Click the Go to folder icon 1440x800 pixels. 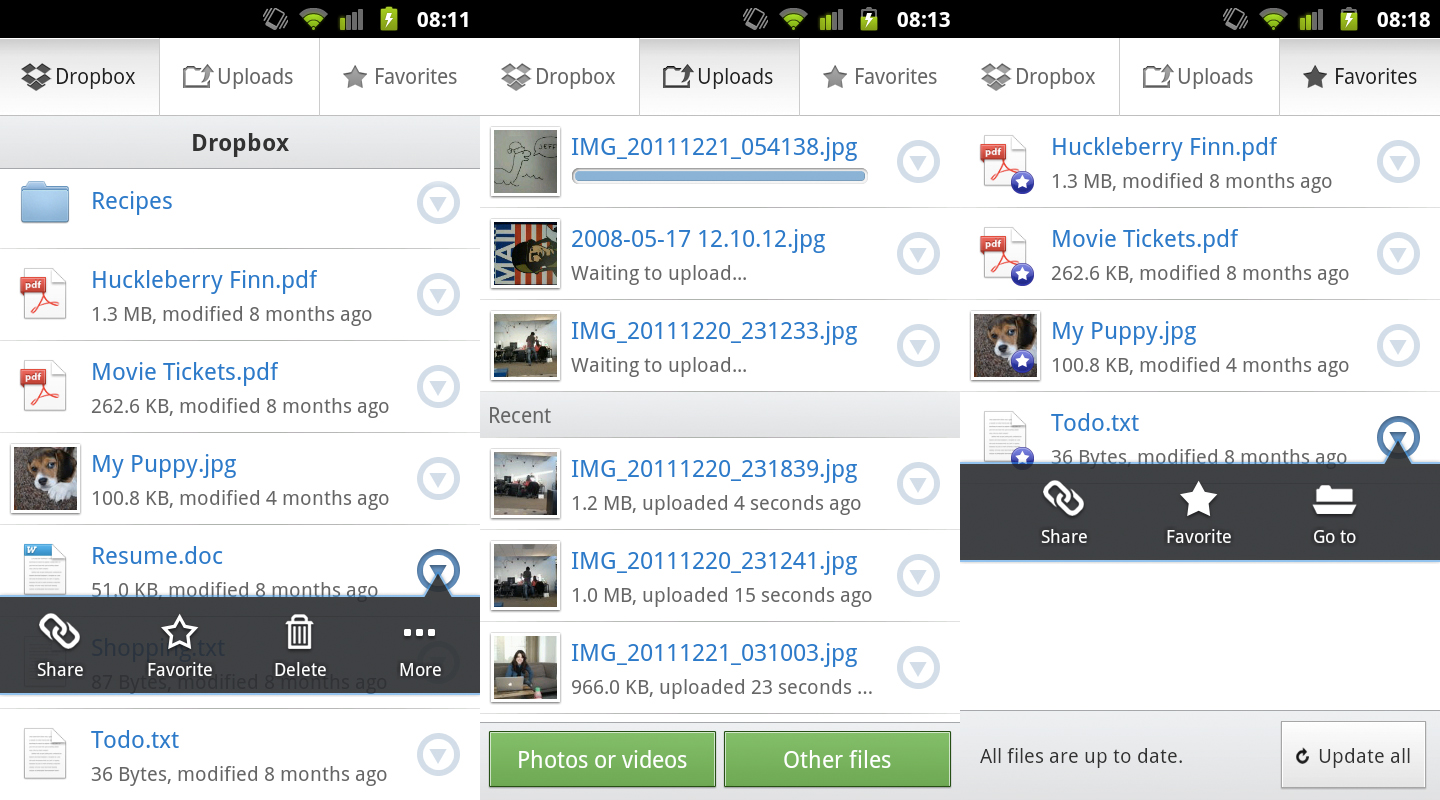(1334, 500)
